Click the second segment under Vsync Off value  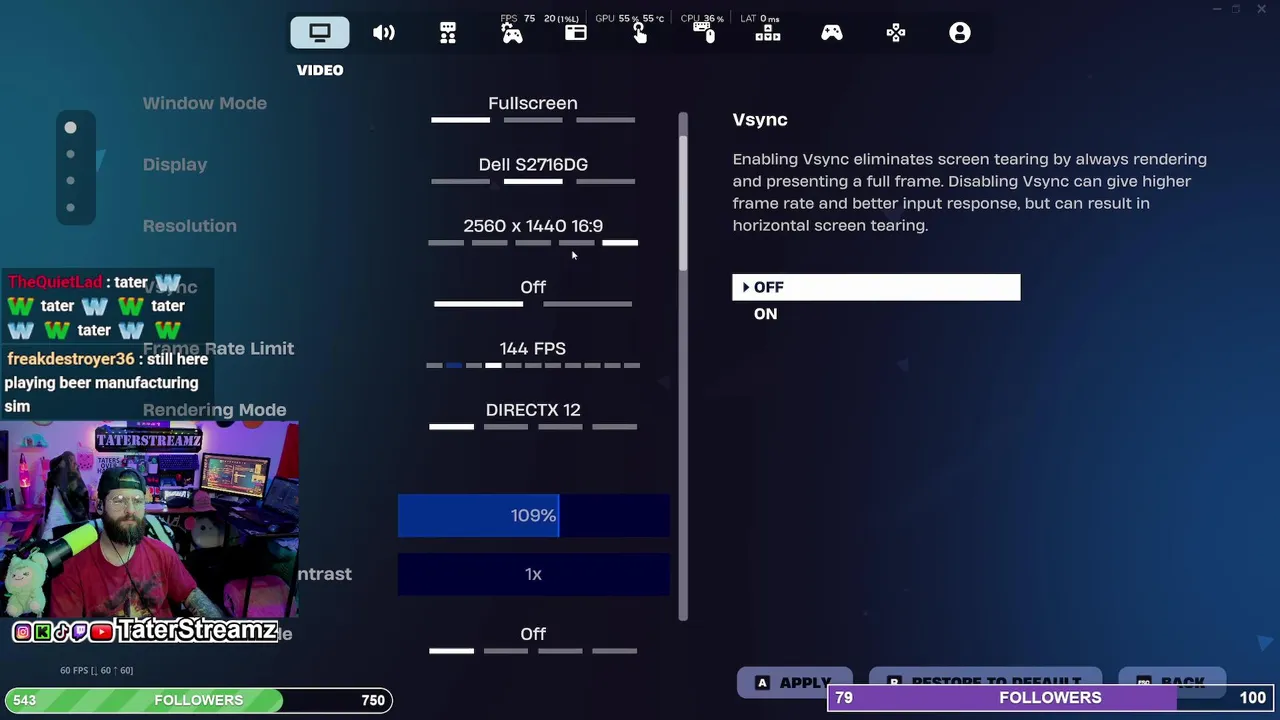588,304
